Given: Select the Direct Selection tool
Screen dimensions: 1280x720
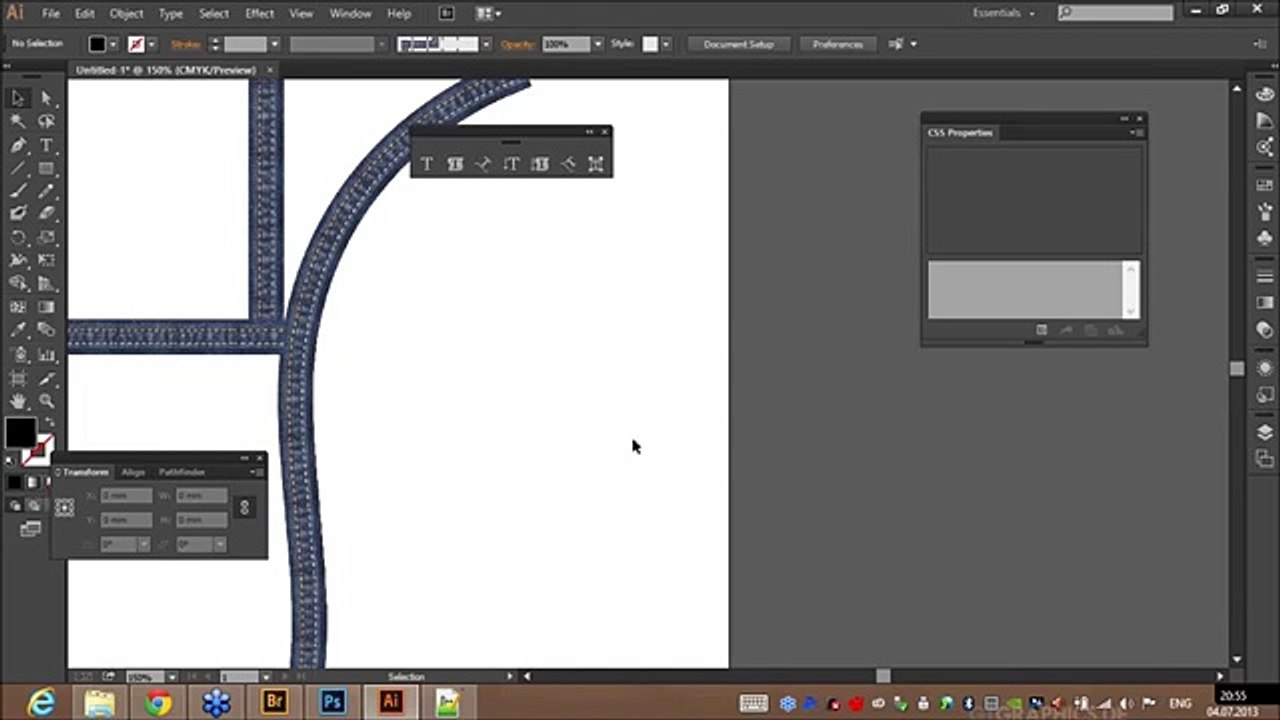Looking at the screenshot, I should [x=46, y=97].
